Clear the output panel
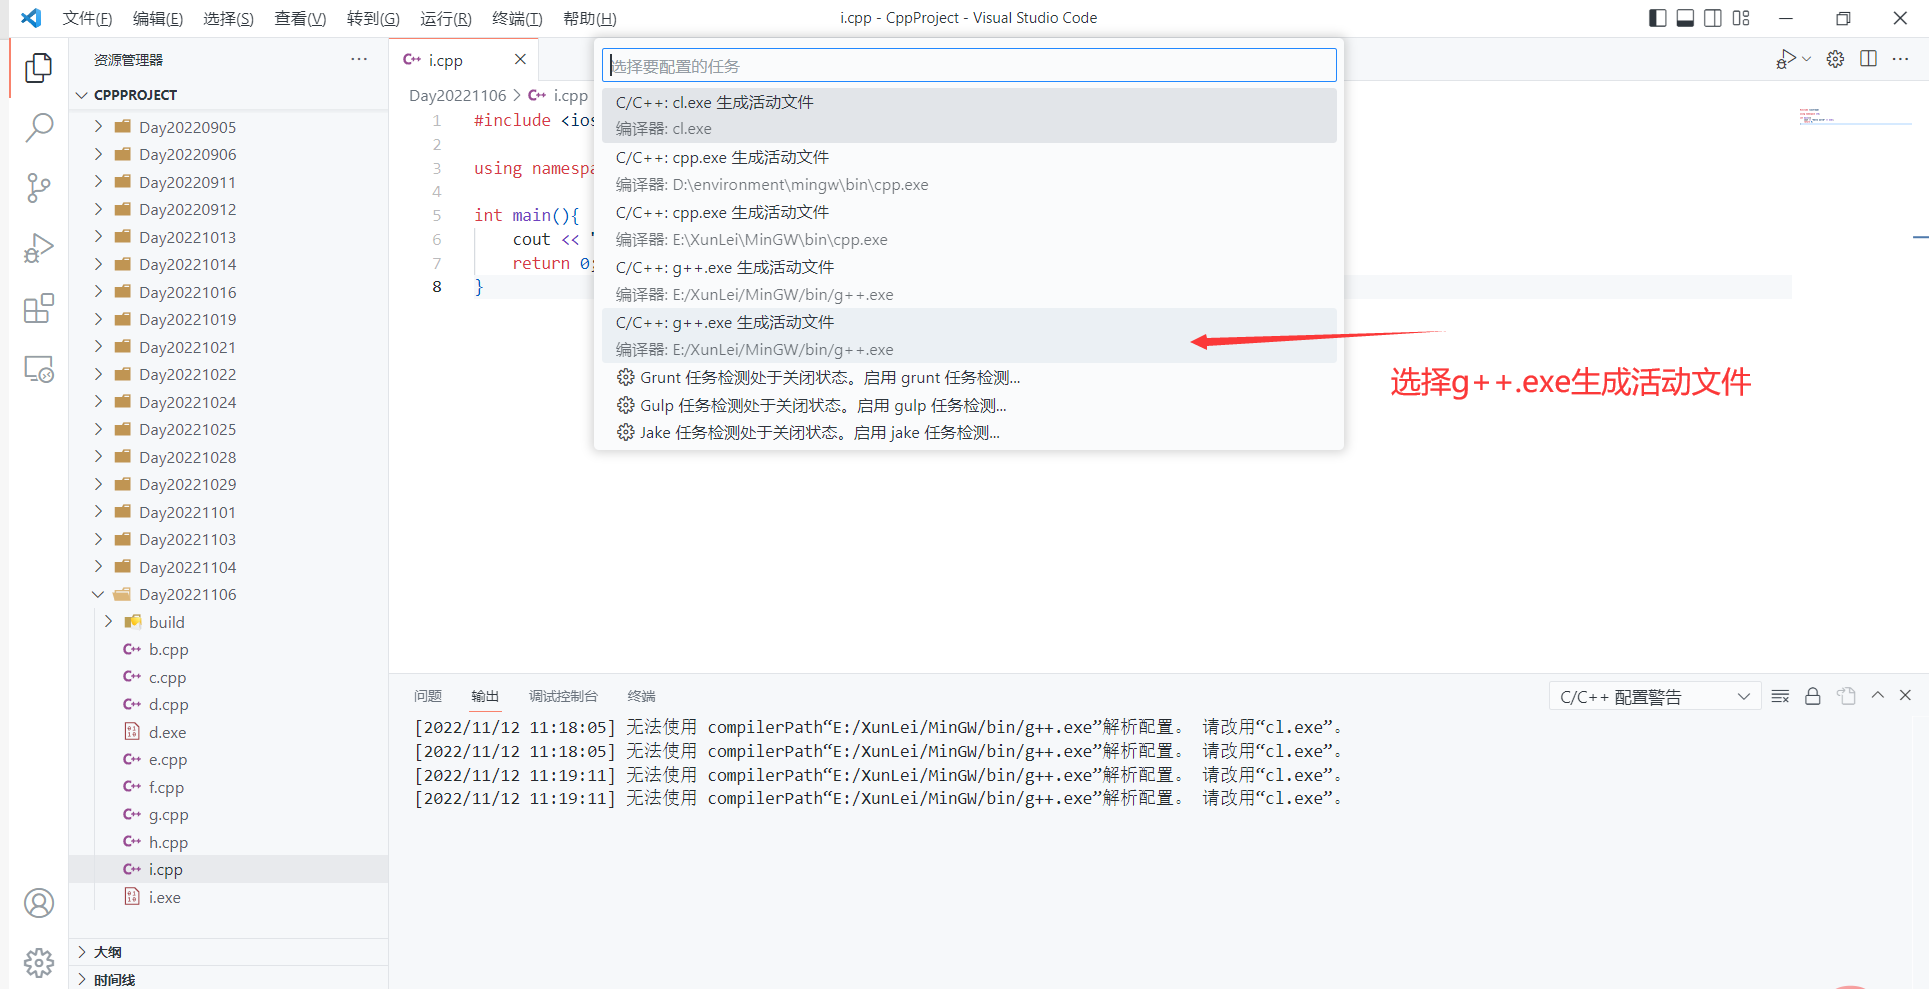This screenshot has height=989, width=1929. tap(1780, 696)
